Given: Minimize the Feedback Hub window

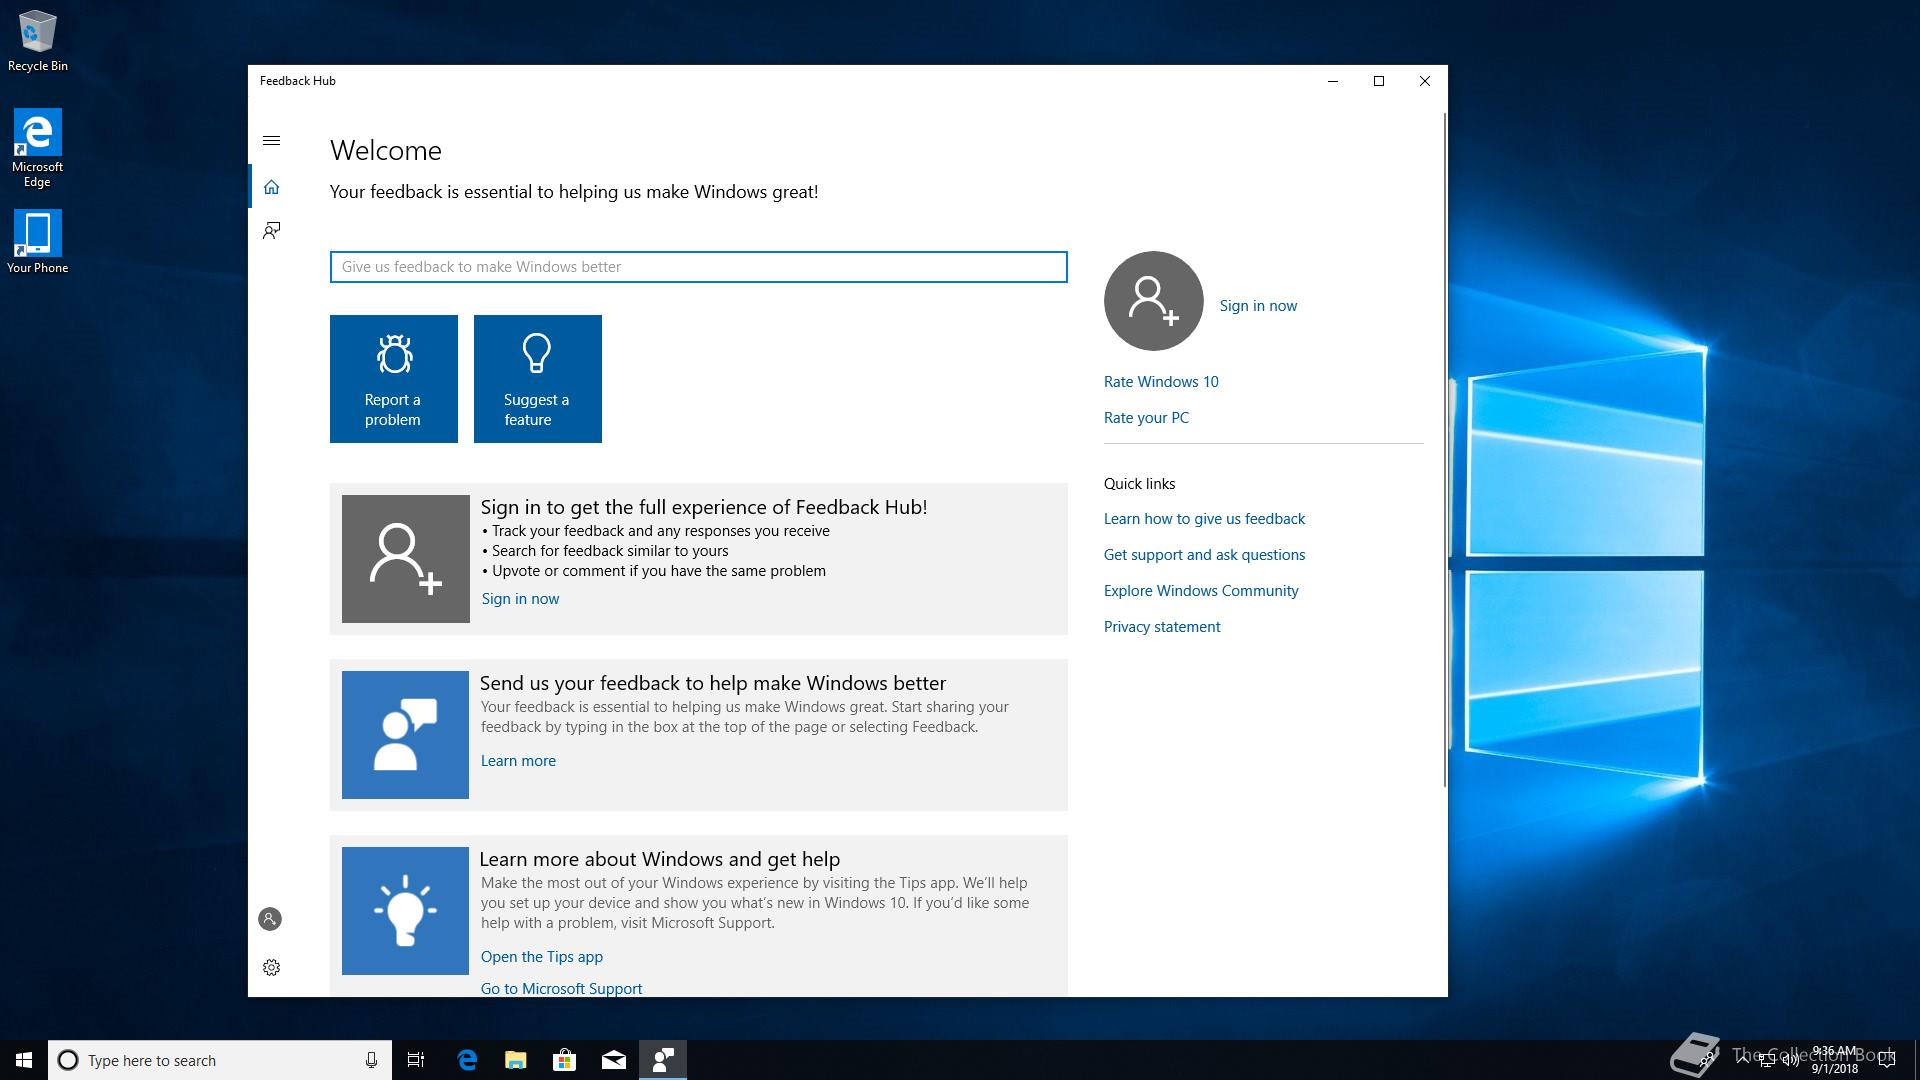Looking at the screenshot, I should coord(1333,81).
